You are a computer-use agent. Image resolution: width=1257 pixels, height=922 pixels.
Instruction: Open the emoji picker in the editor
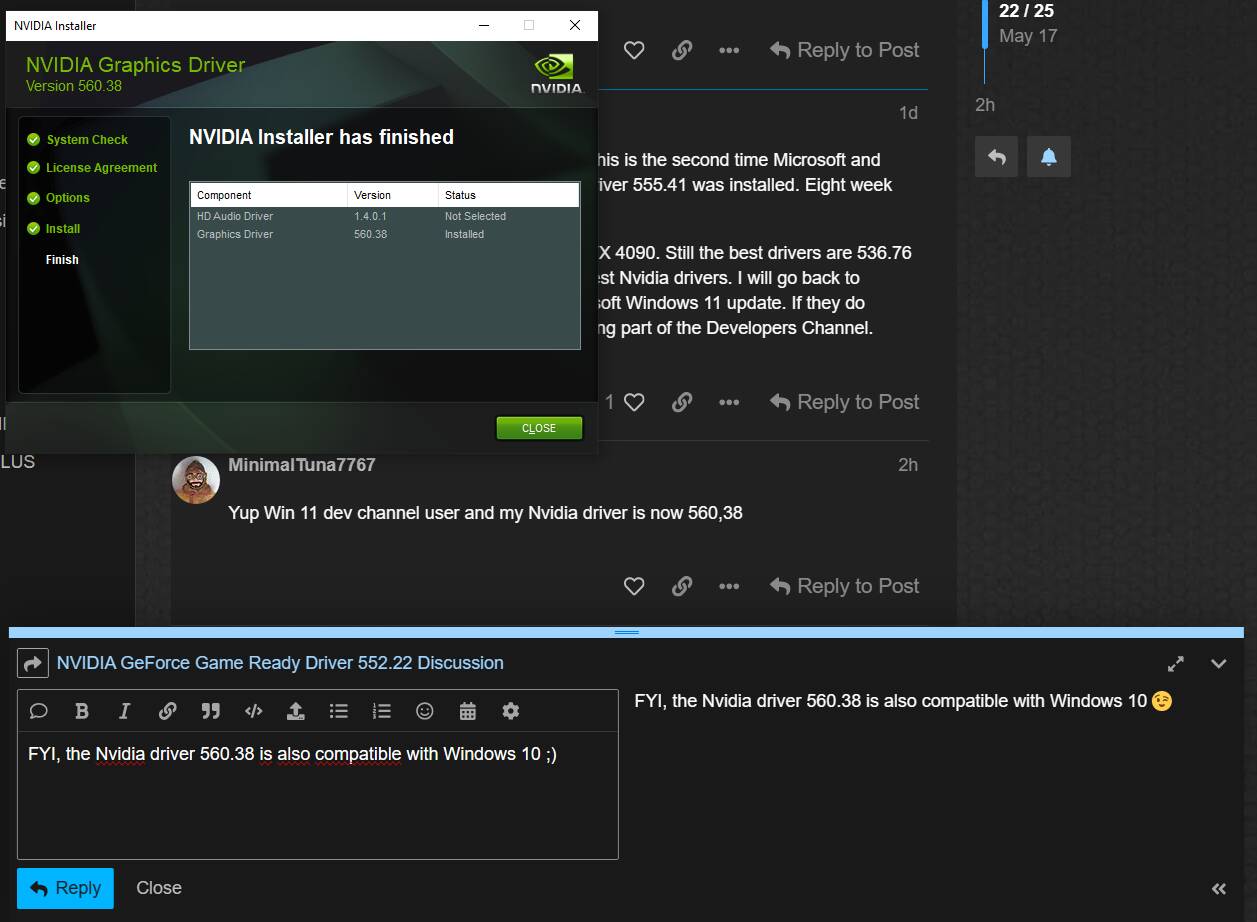tap(424, 711)
